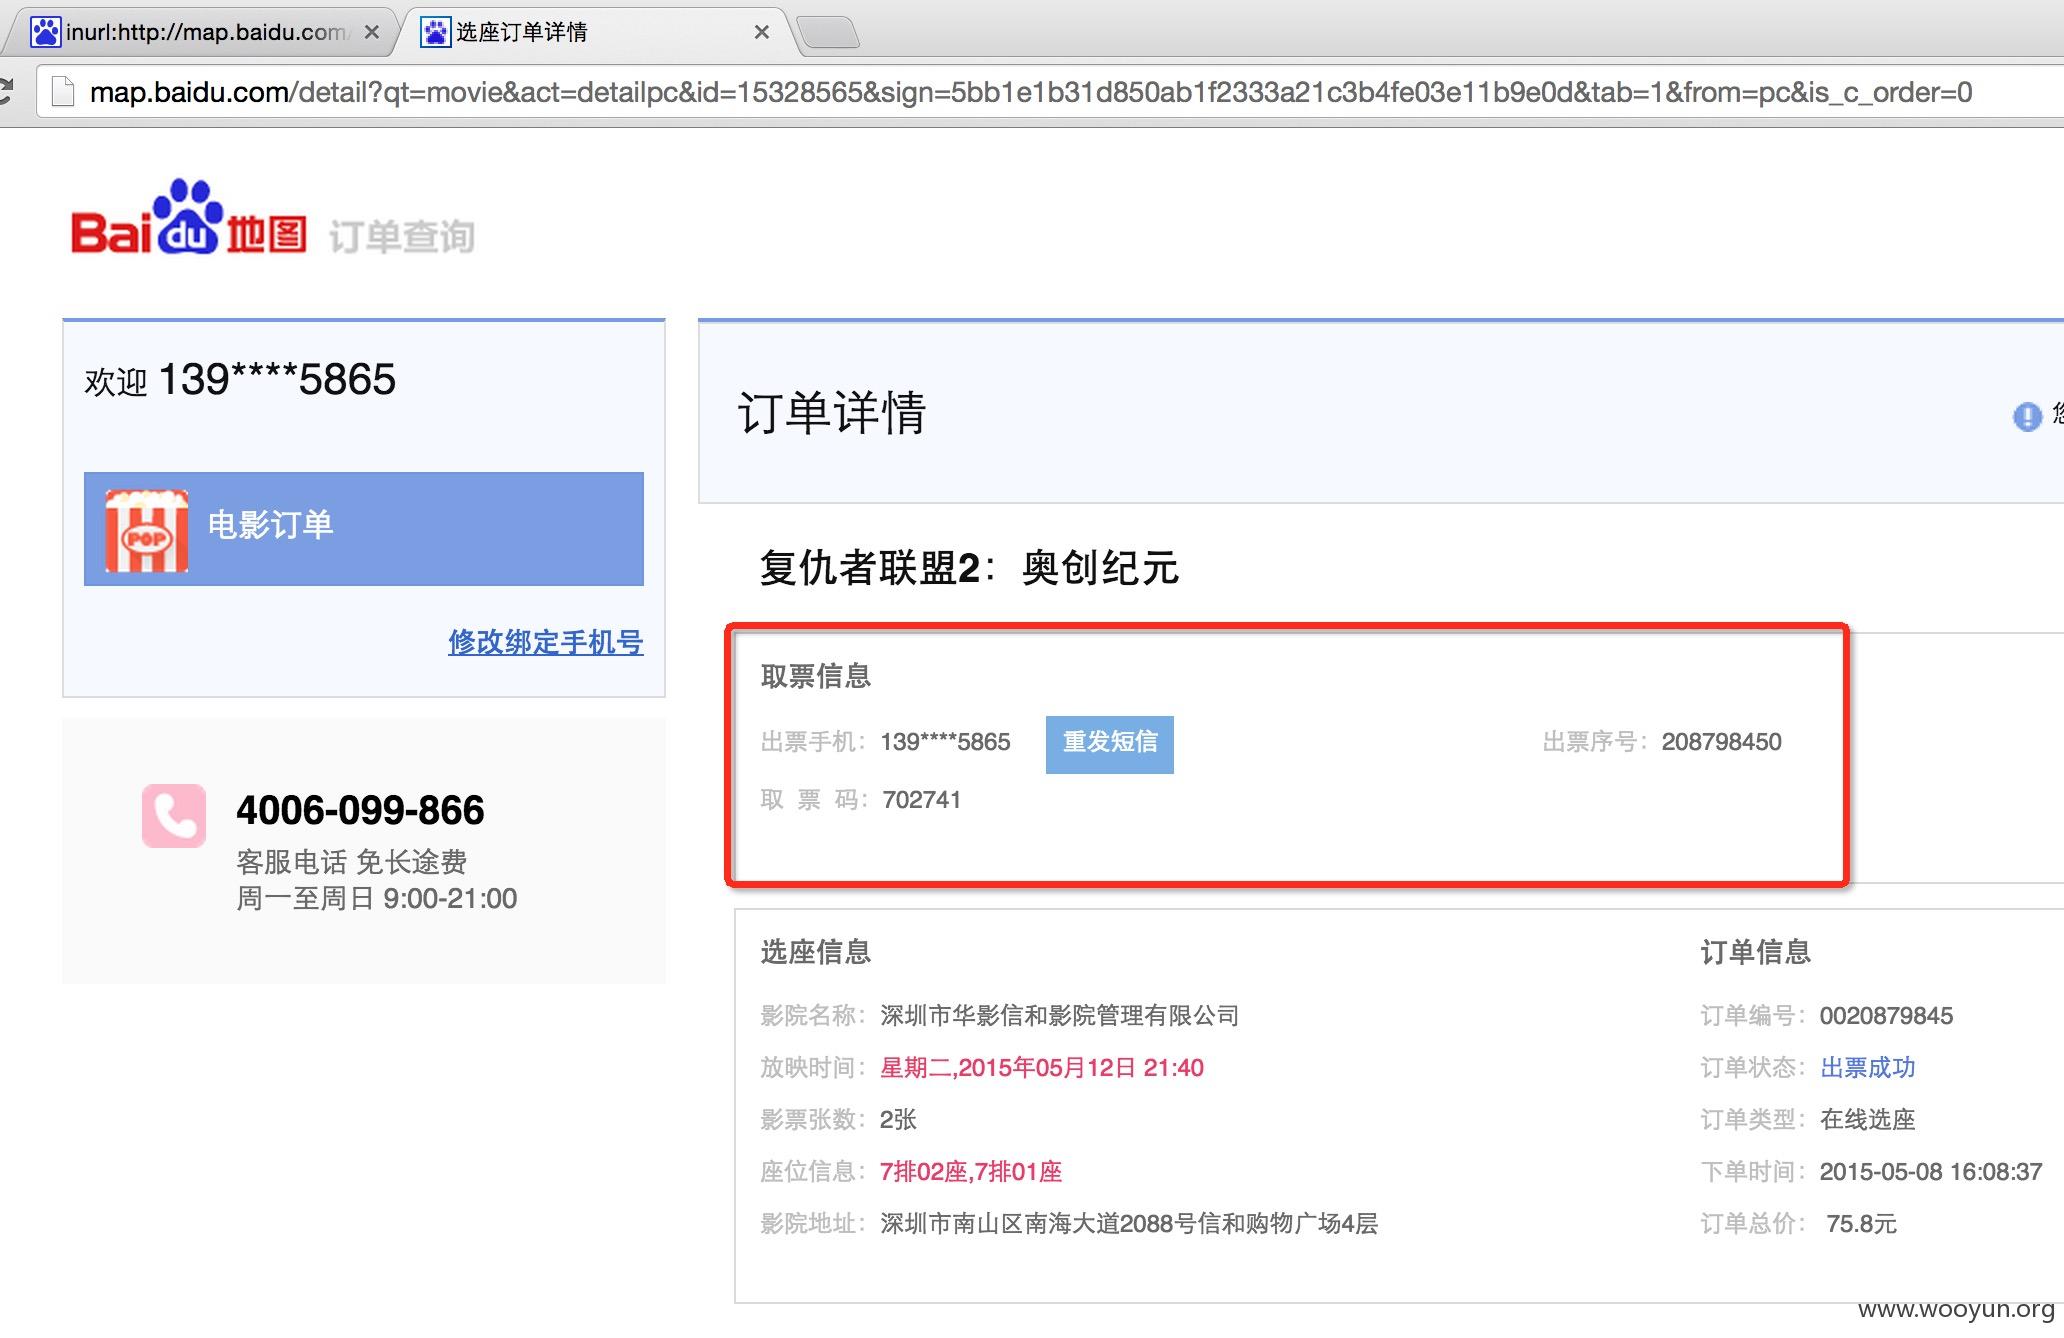
Task: Click the 重发短信 resend button
Action: click(x=1110, y=745)
